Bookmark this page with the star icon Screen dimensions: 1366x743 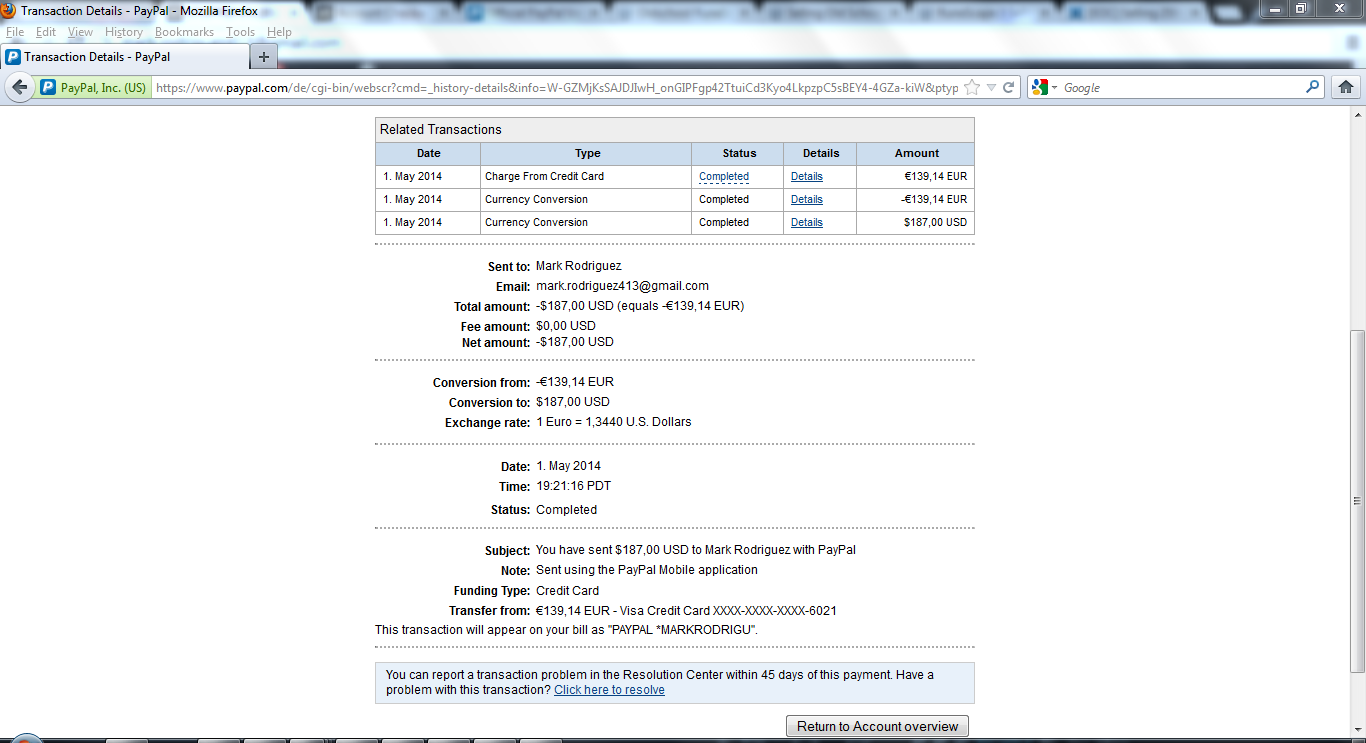pyautogui.click(x=972, y=88)
